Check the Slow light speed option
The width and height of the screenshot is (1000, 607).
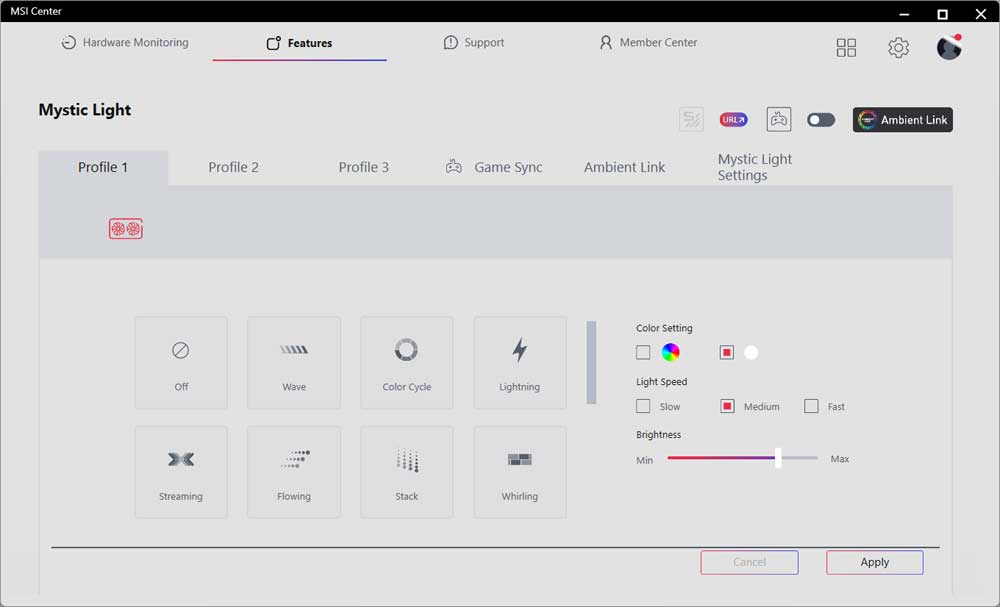643,406
